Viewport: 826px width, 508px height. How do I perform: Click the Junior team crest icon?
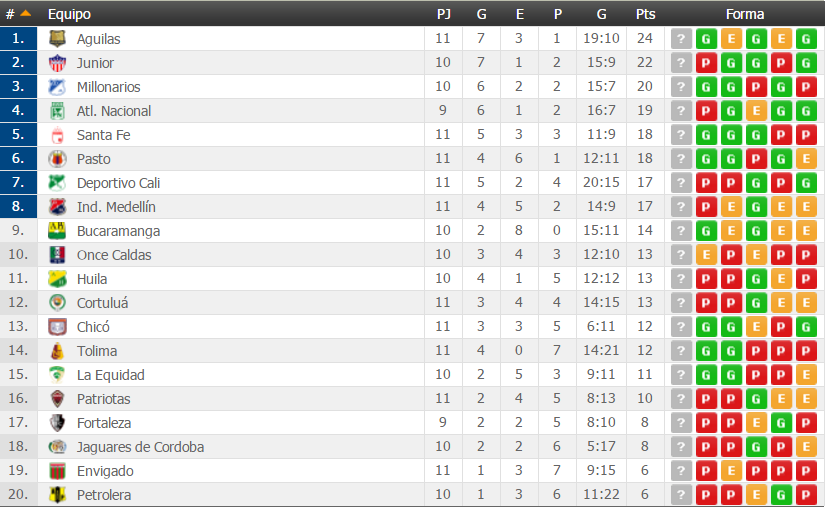point(57,63)
